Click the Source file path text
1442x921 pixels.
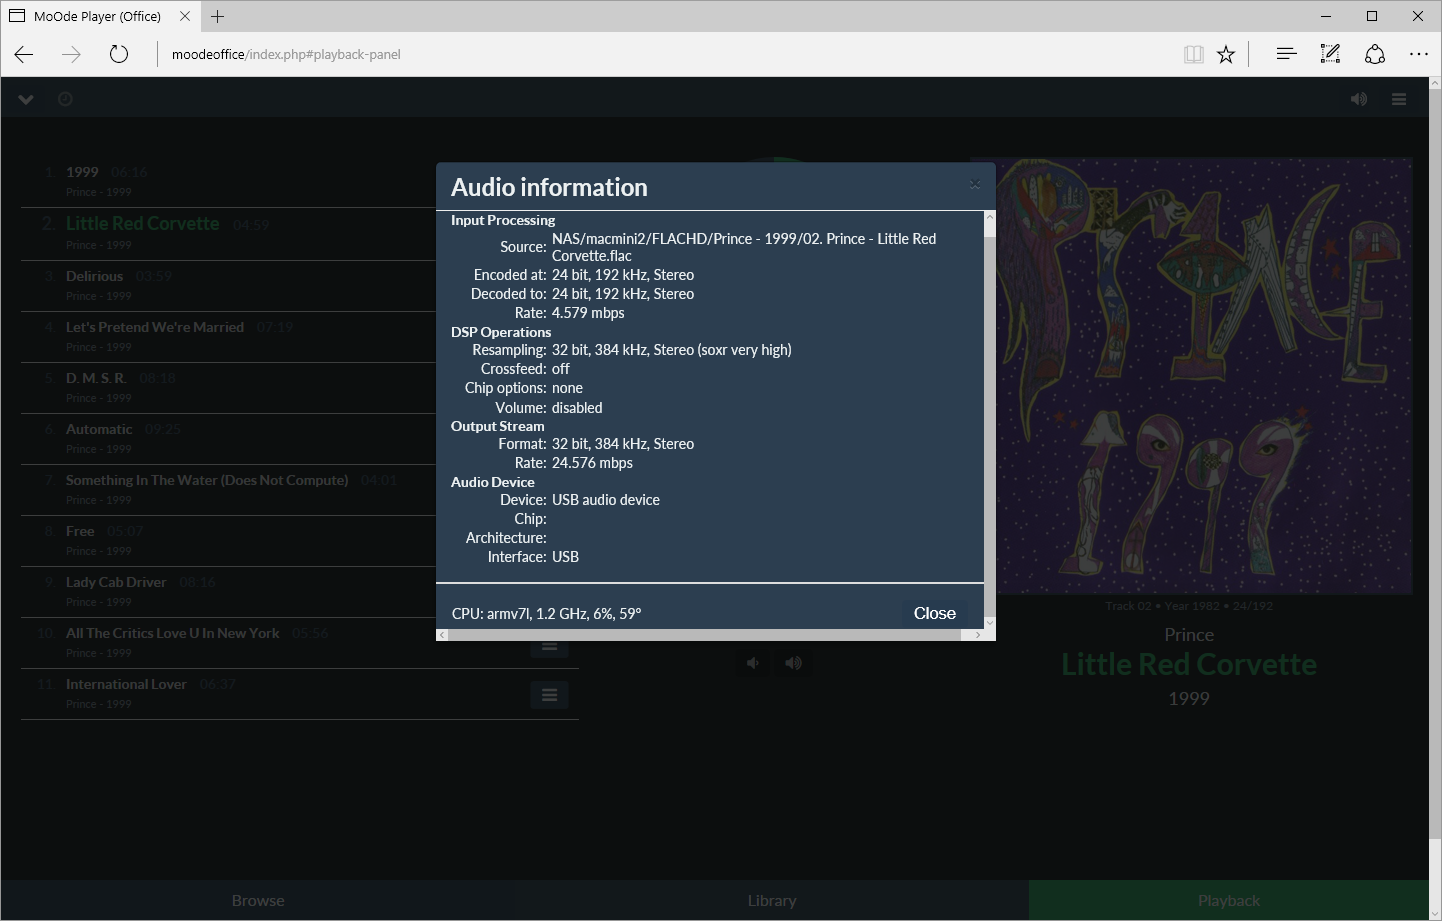pyautogui.click(x=744, y=247)
